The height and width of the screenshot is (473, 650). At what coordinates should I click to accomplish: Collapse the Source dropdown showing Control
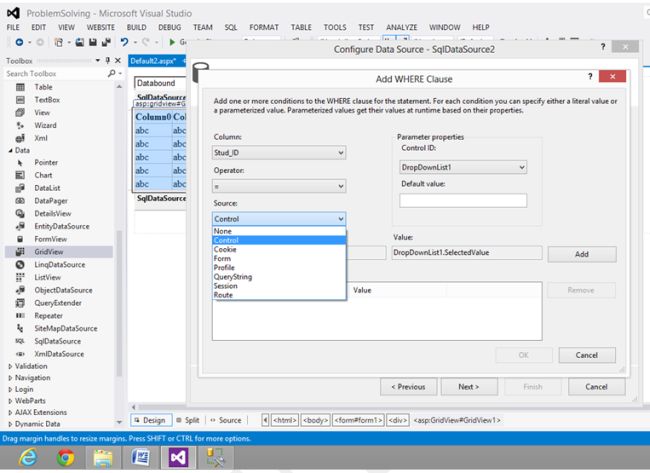point(279,219)
